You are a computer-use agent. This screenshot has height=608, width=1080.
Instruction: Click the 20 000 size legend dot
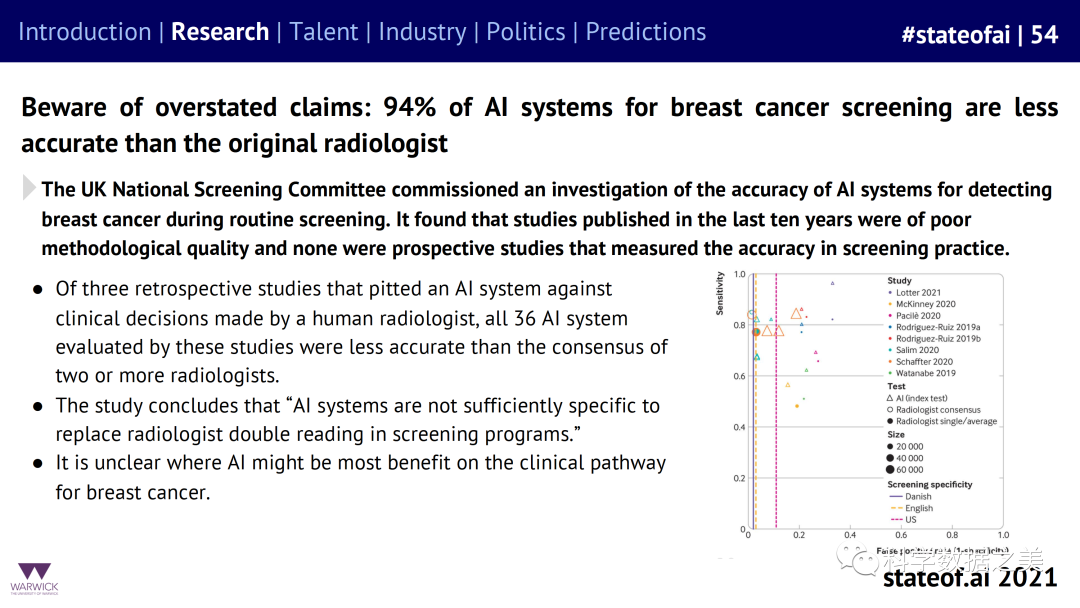coord(891,446)
